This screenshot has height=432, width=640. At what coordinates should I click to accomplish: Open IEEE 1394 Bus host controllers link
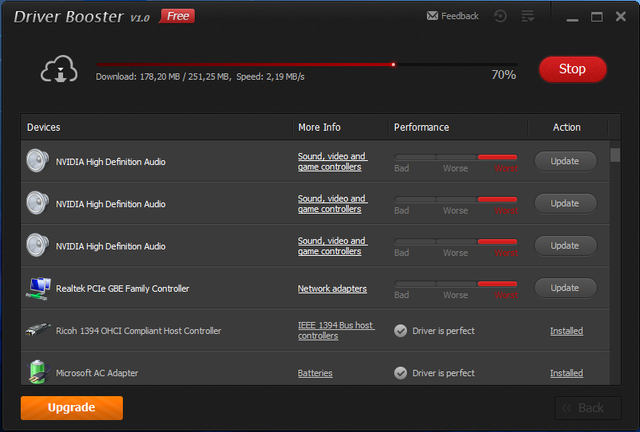click(336, 331)
